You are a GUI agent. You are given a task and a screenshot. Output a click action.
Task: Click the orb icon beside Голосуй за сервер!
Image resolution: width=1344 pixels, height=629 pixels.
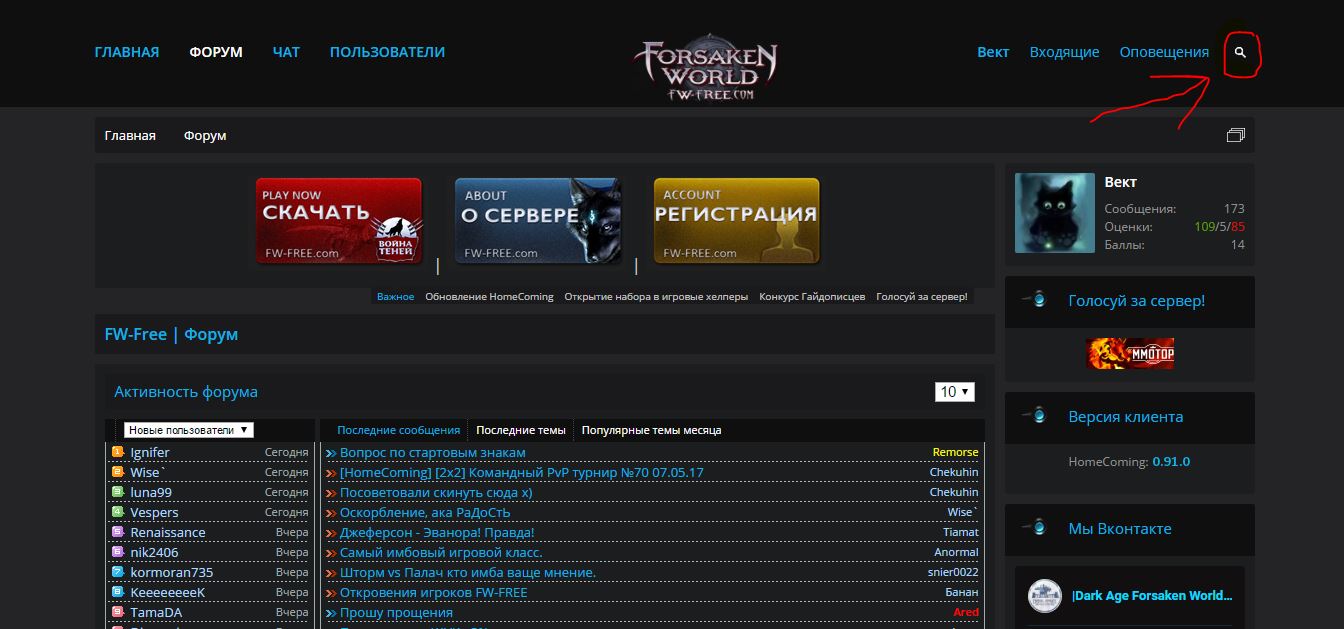coord(1036,300)
